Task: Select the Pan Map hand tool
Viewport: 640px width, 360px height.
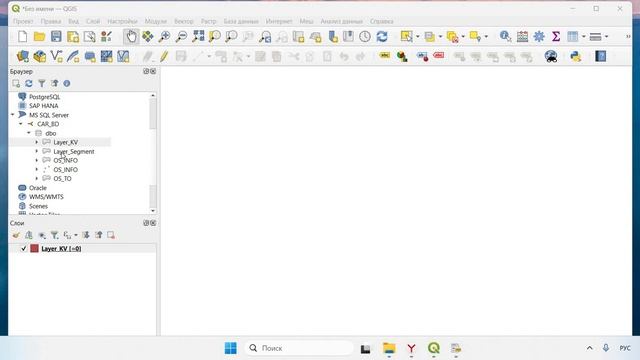Action: point(131,37)
